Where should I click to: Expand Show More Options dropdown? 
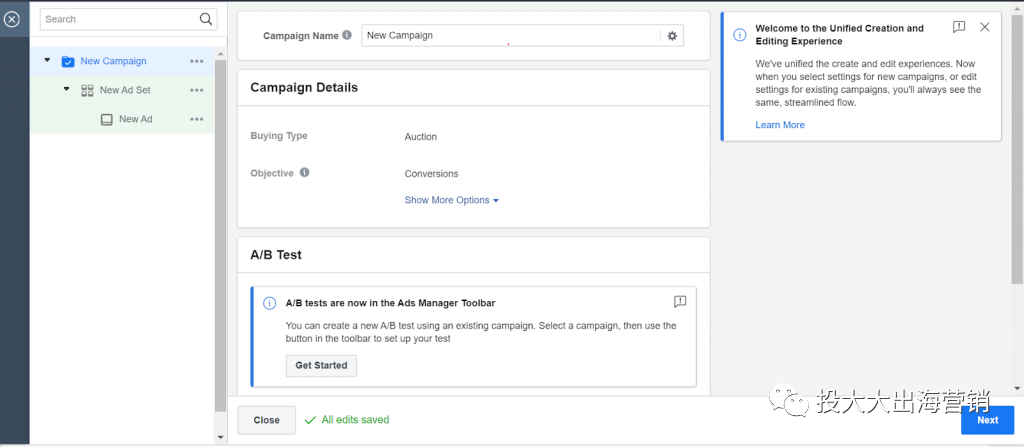point(451,200)
